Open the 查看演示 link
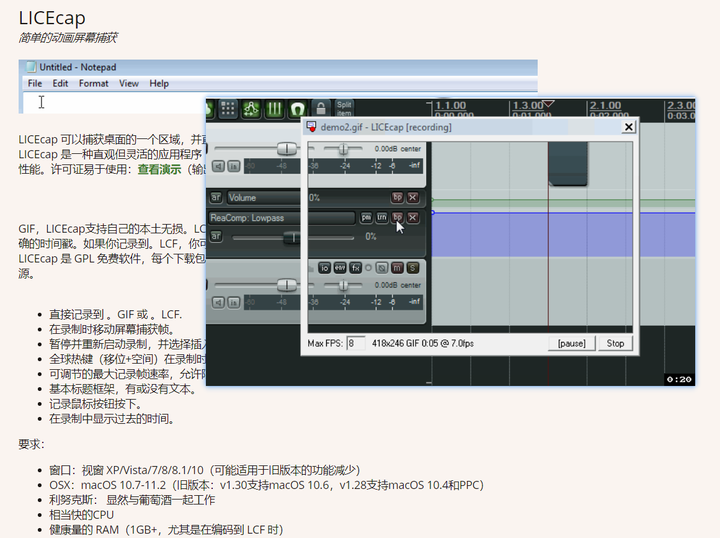Viewport: 720px width, 538px height. tap(159, 169)
